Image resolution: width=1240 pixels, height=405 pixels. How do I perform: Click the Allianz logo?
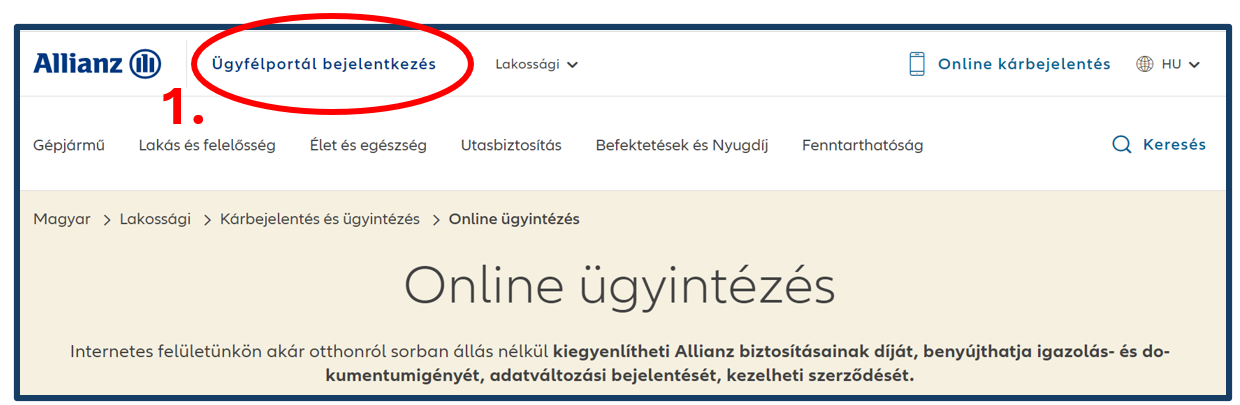[x=97, y=64]
